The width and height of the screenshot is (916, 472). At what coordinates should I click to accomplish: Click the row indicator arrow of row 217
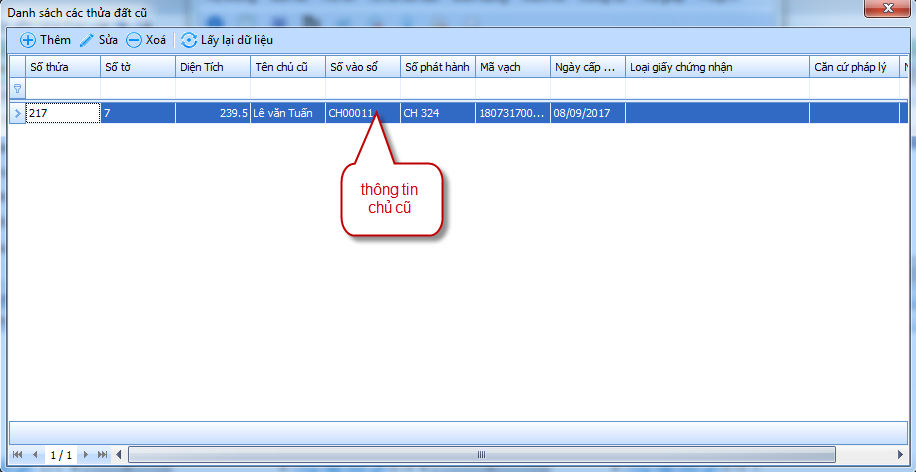coord(16,113)
